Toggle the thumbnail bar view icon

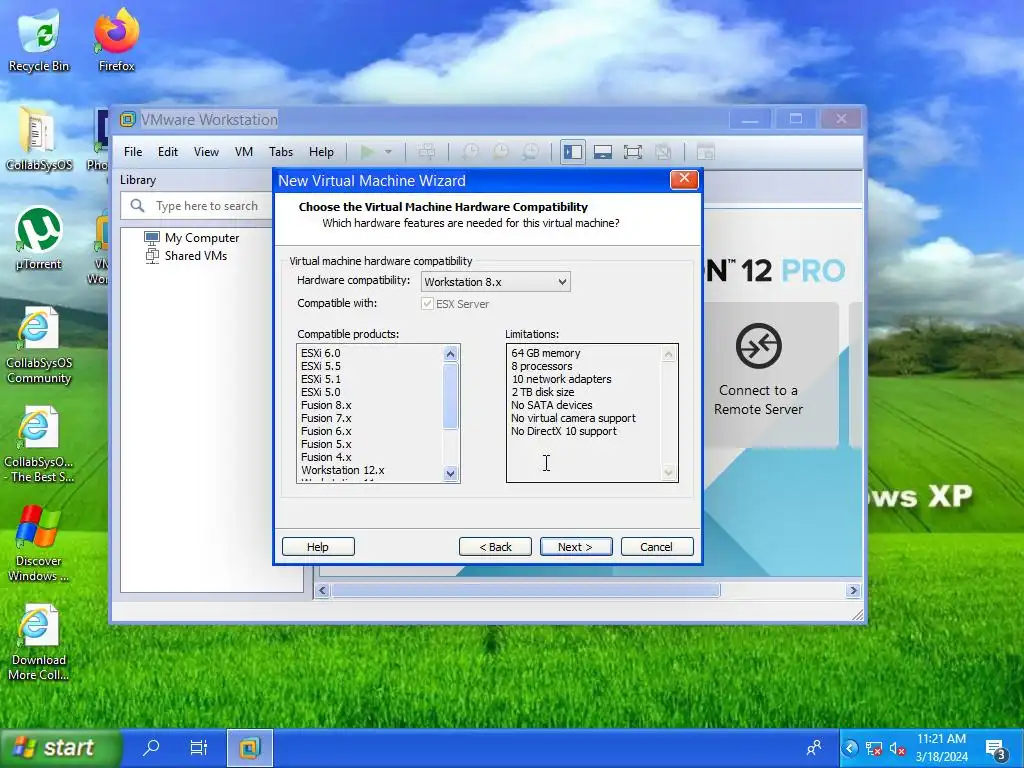click(603, 152)
